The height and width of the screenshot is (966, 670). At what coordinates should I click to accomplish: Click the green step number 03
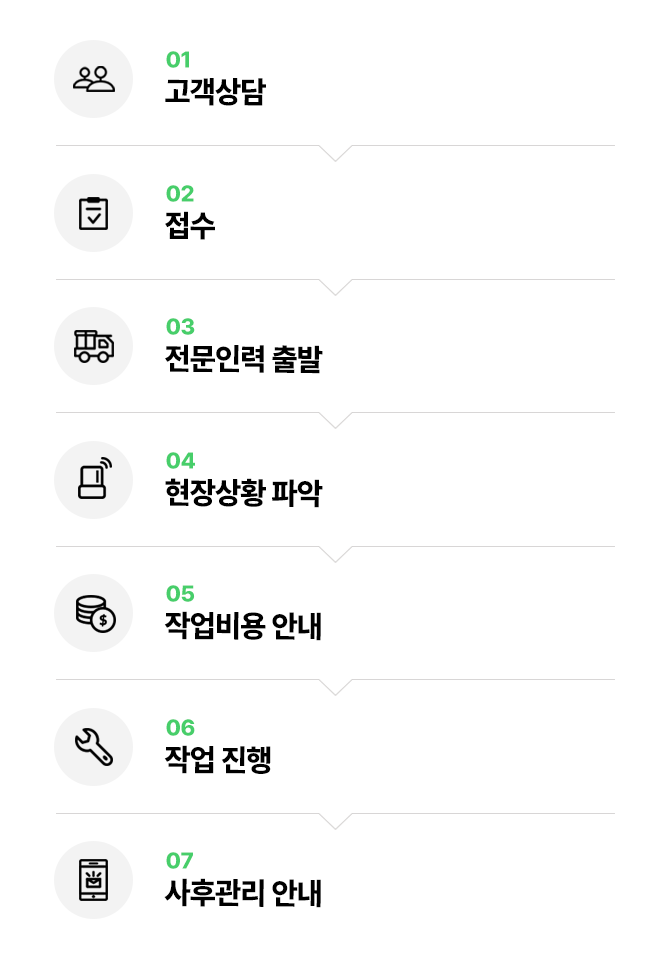180,327
